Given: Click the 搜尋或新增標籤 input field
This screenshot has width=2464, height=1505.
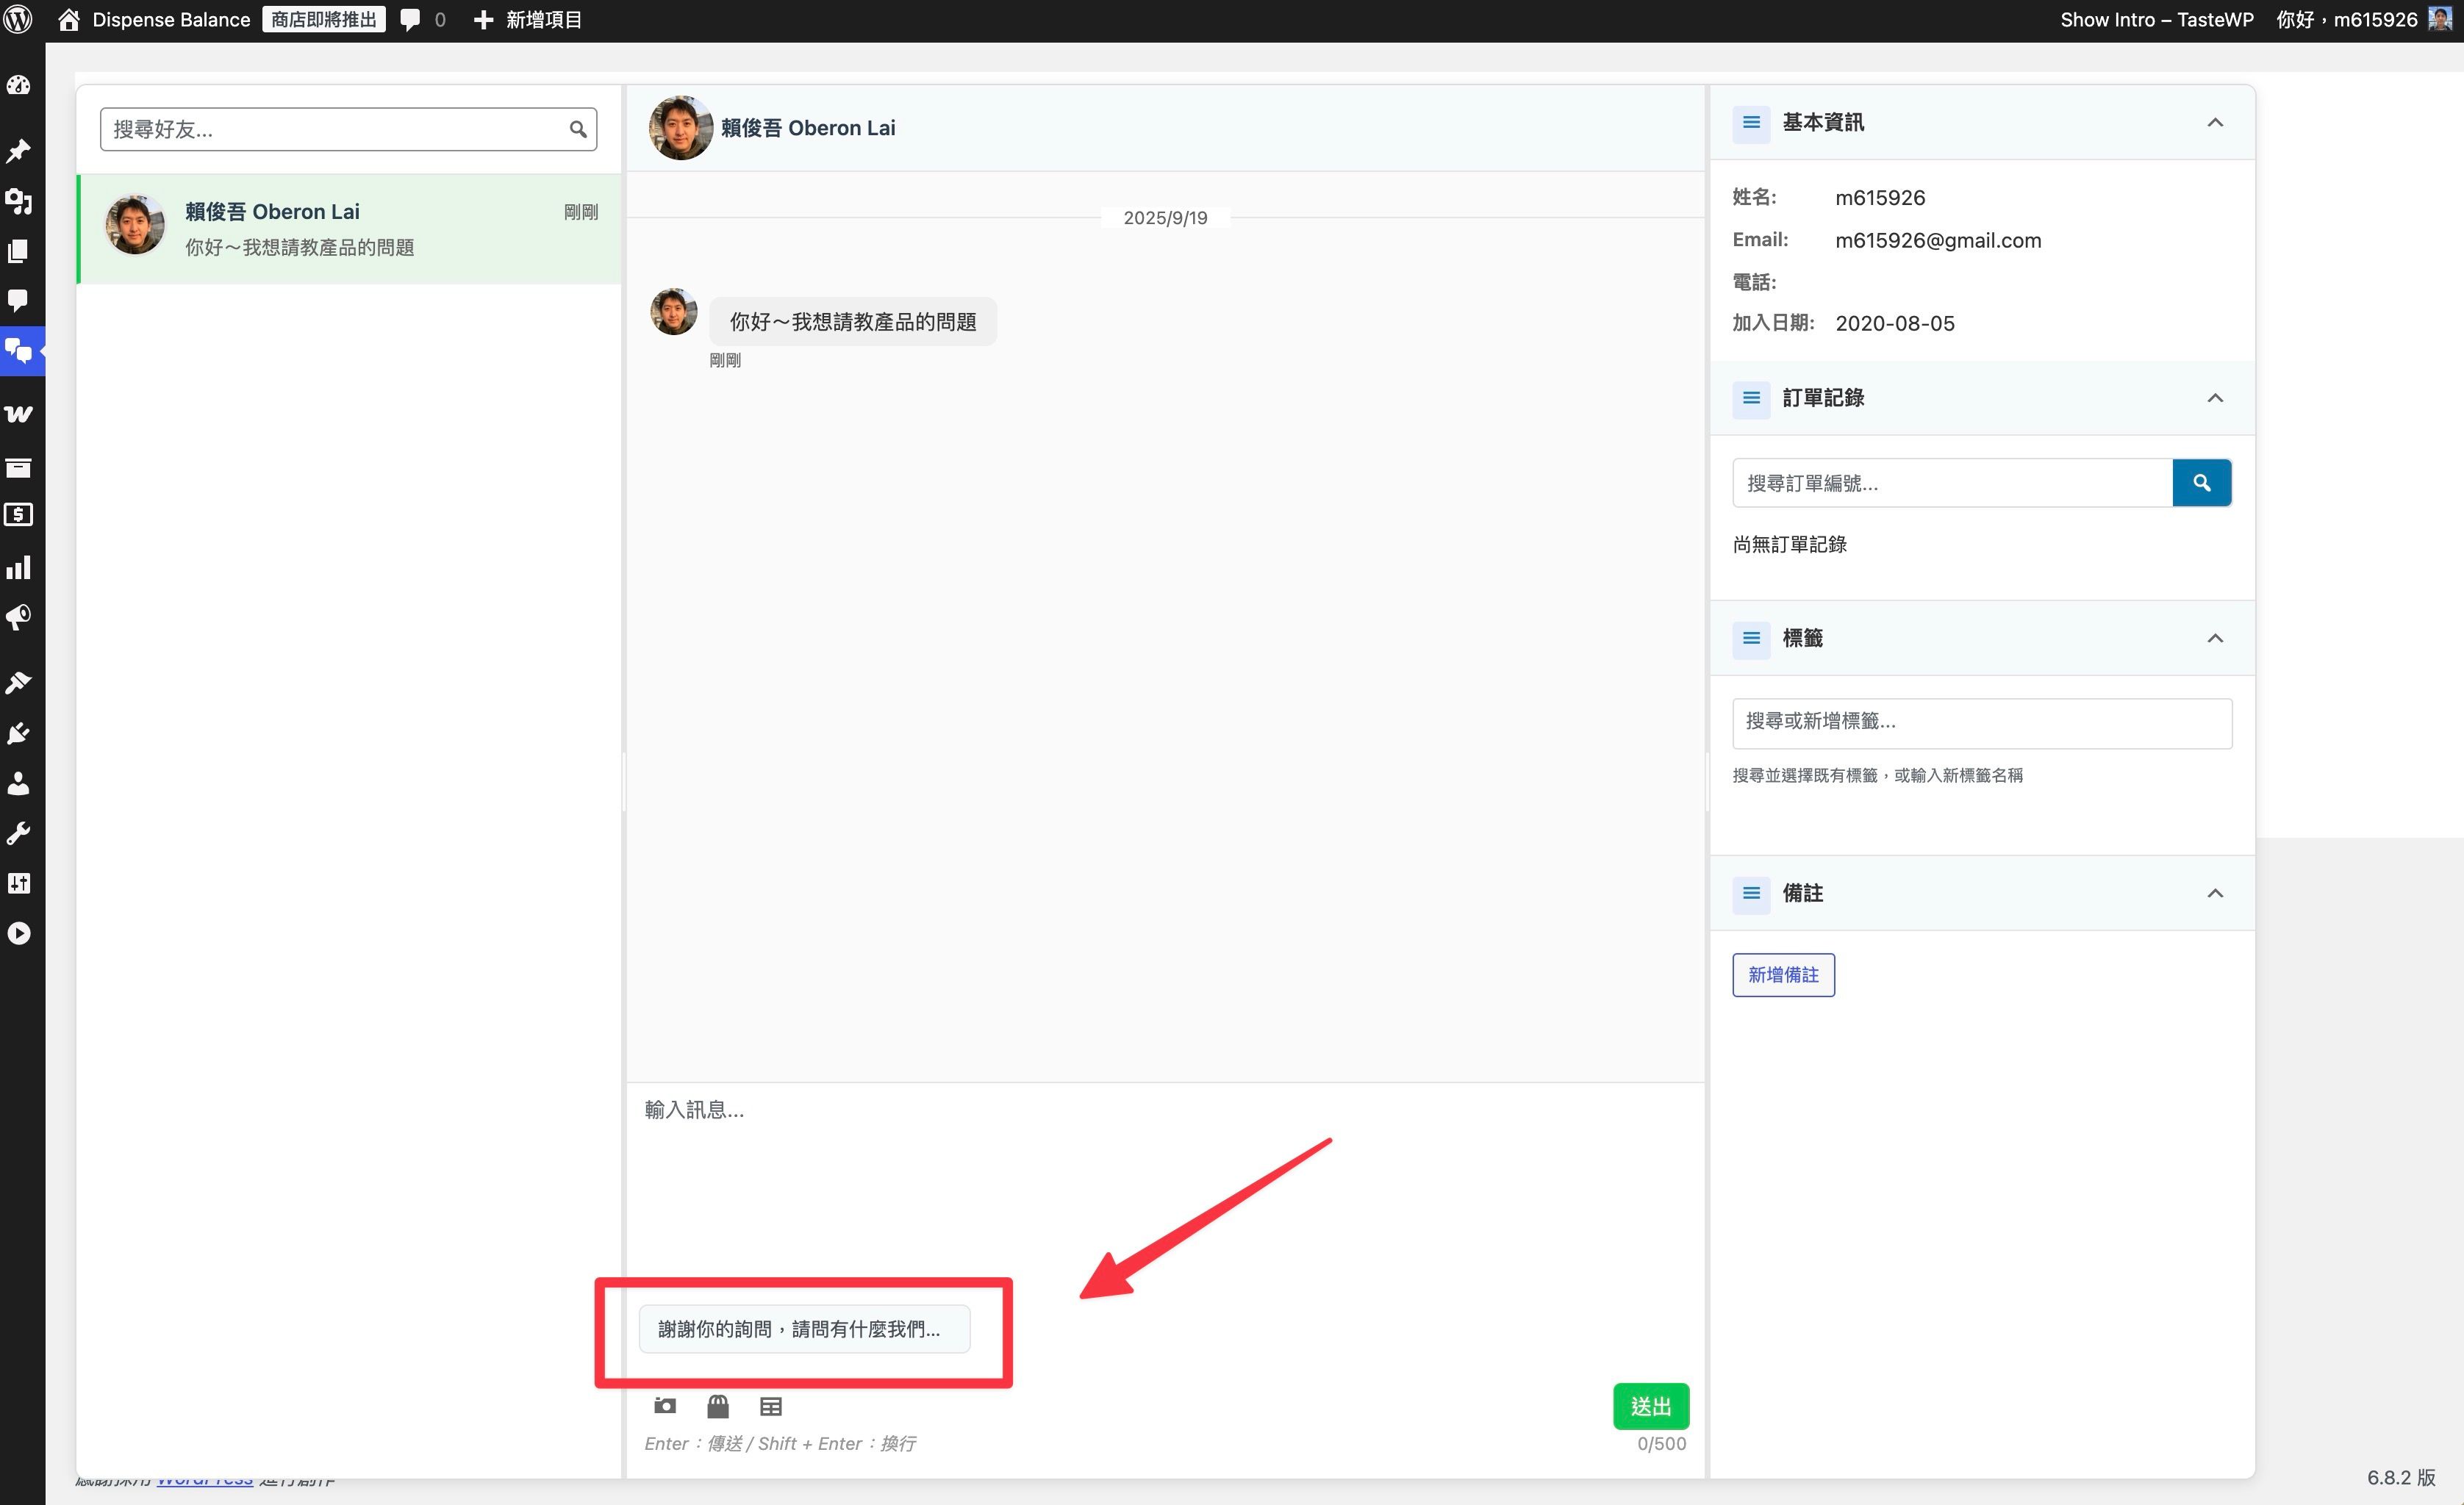Looking at the screenshot, I should coord(1982,722).
